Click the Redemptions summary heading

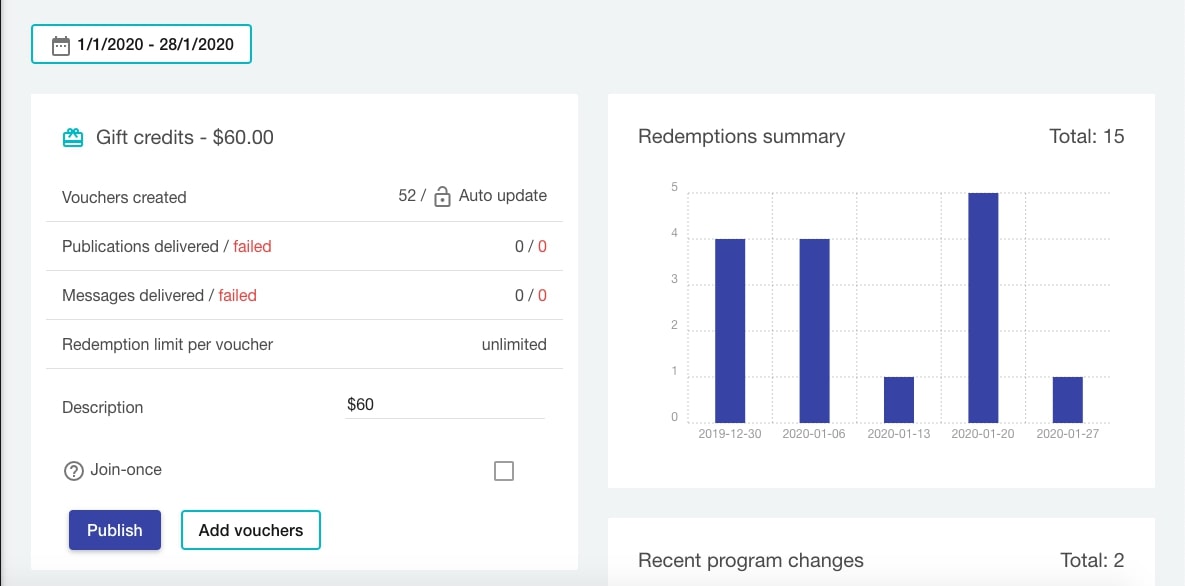pos(741,137)
